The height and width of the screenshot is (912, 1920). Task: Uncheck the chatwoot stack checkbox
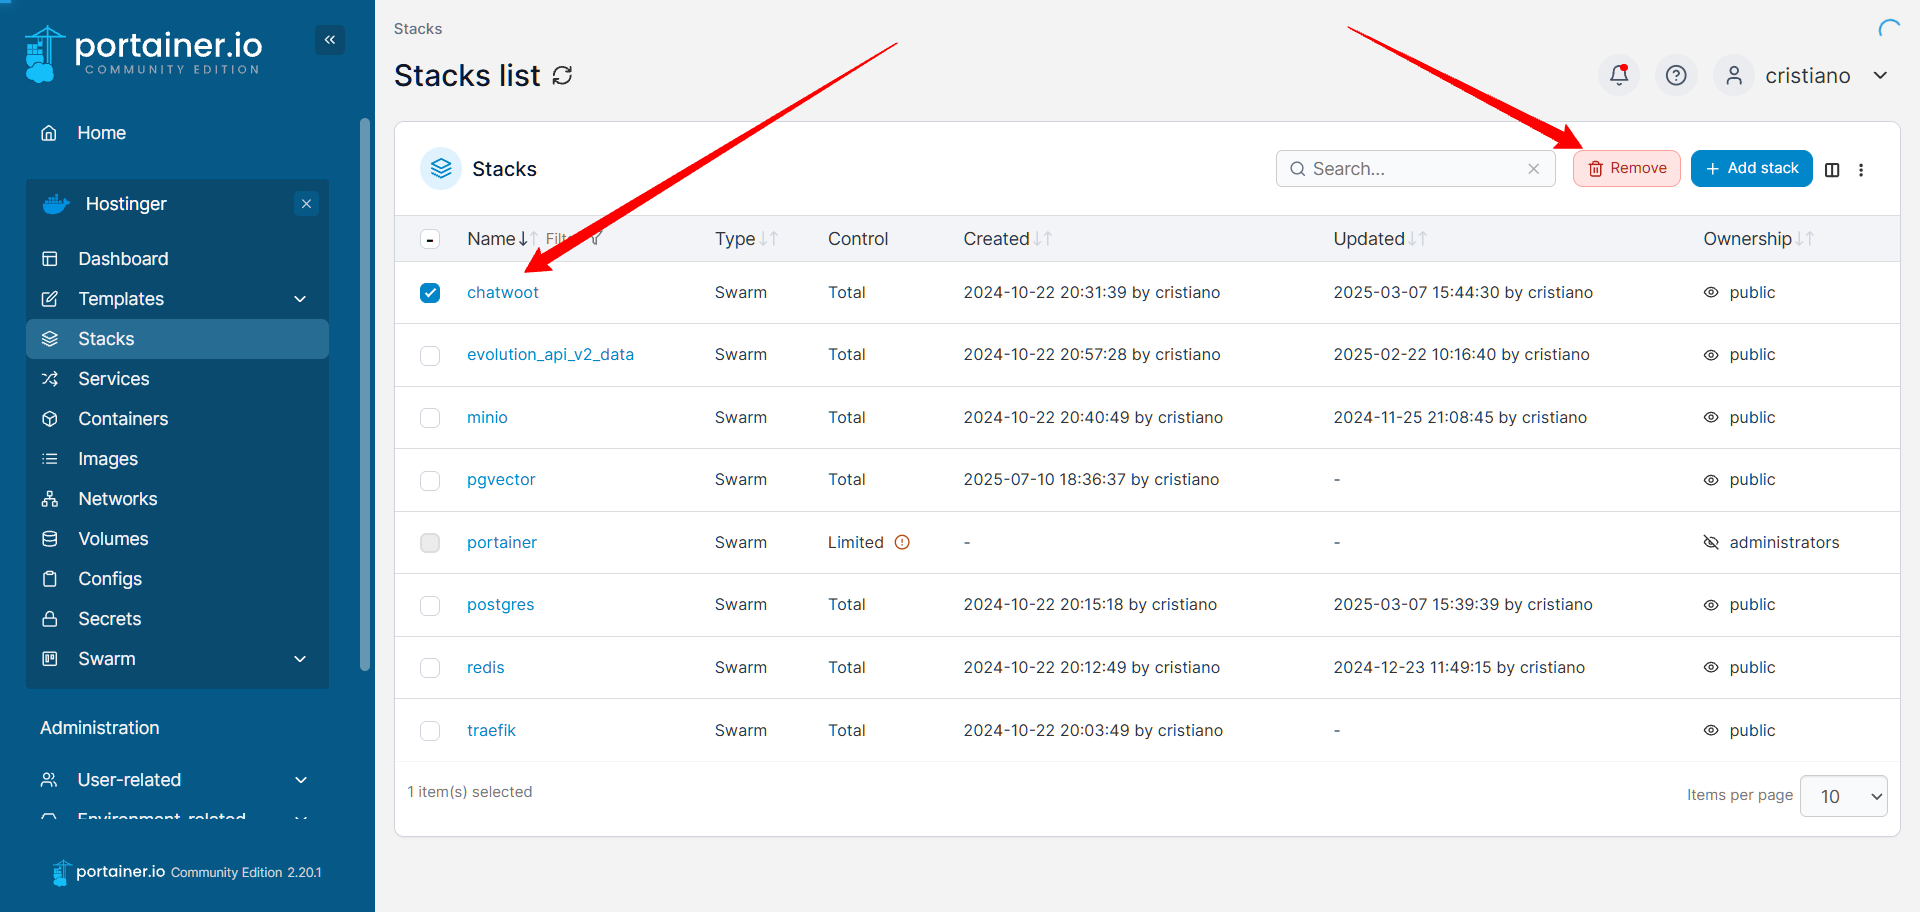430,293
